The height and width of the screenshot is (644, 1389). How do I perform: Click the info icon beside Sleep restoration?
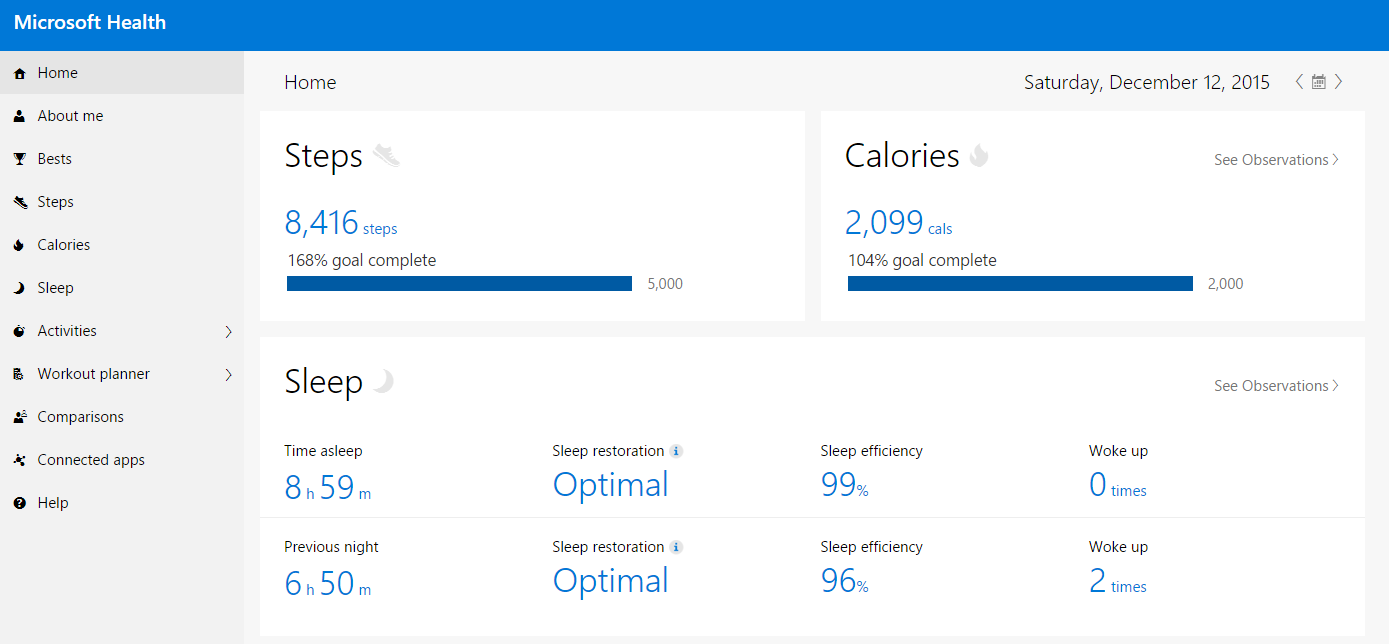click(x=677, y=450)
